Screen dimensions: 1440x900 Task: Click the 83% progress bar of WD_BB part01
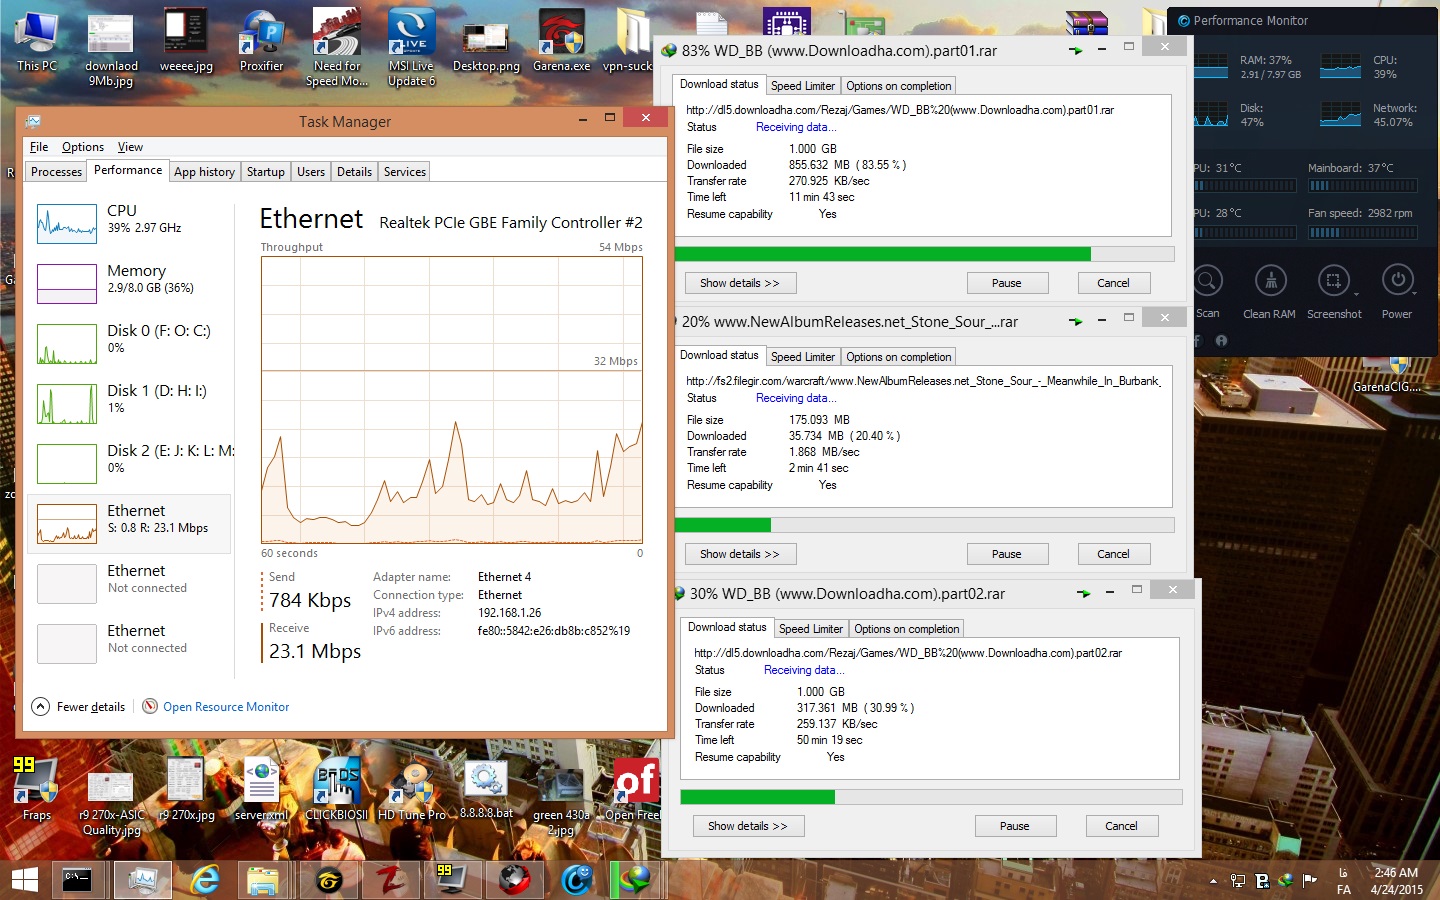924,254
